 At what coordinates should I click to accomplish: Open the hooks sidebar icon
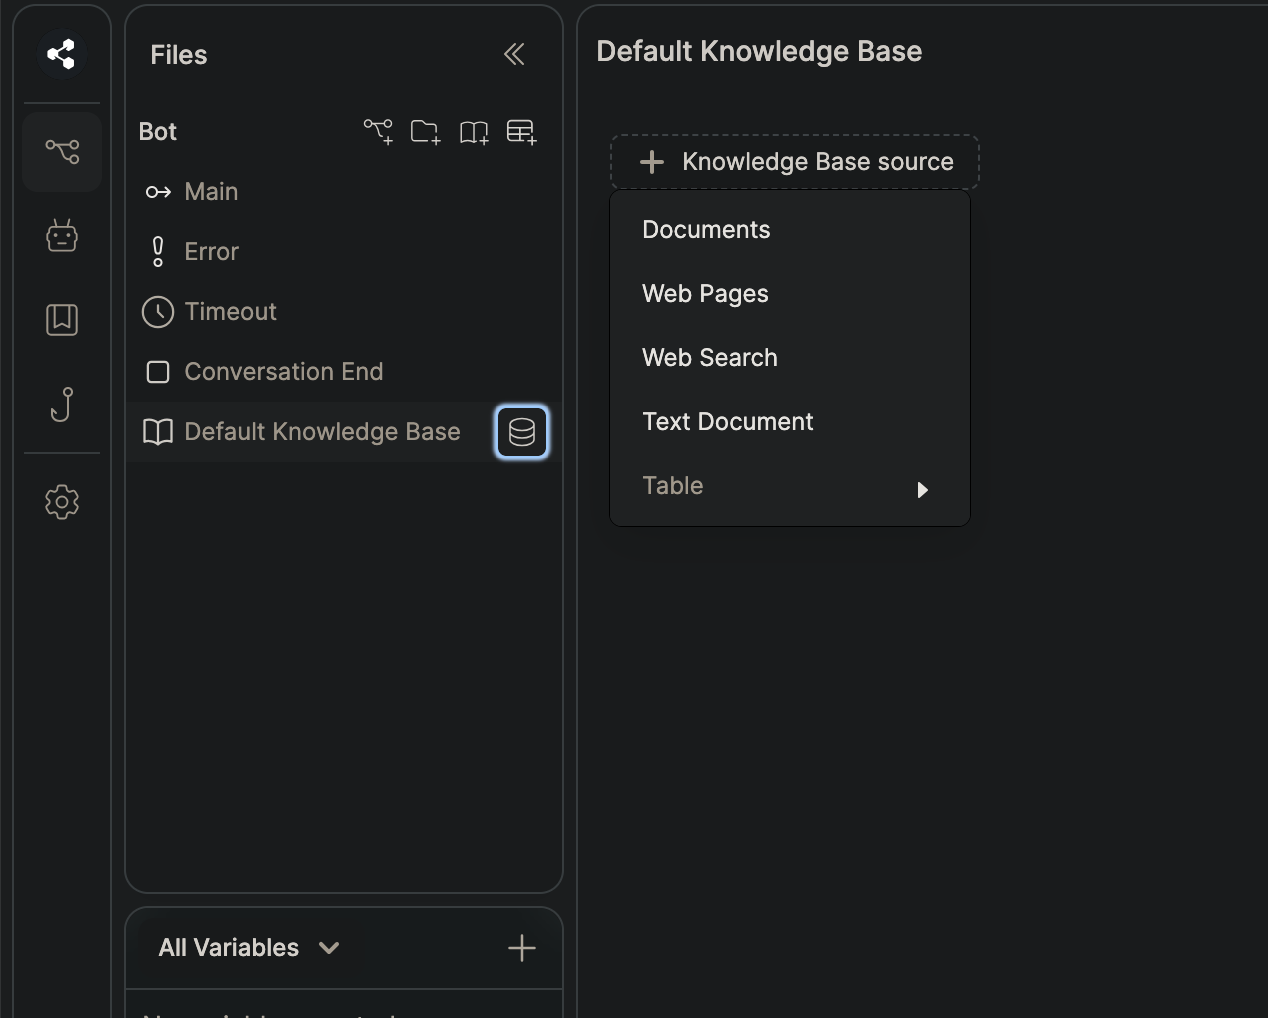pos(62,404)
